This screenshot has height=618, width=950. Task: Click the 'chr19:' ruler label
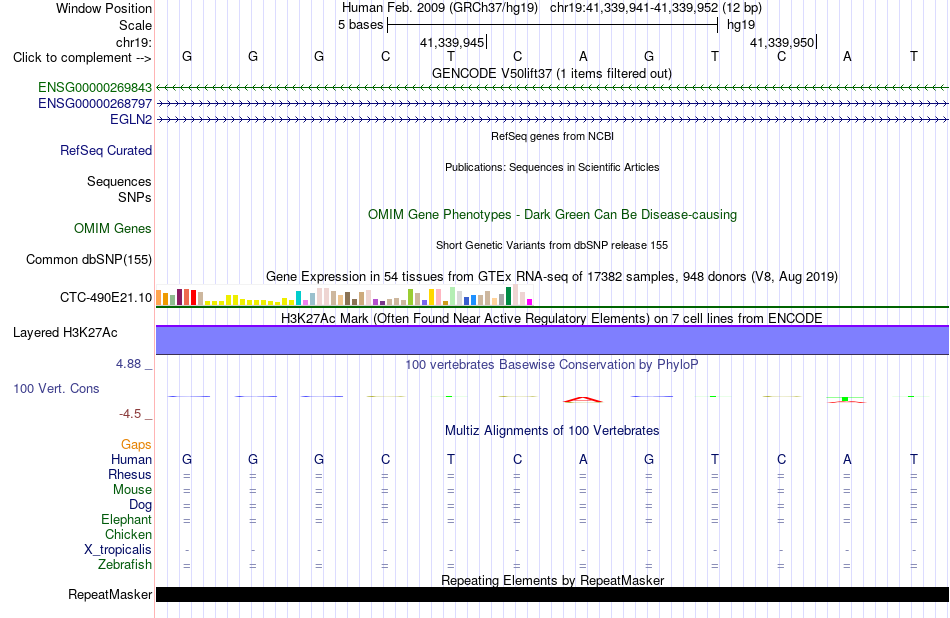click(x=134, y=42)
